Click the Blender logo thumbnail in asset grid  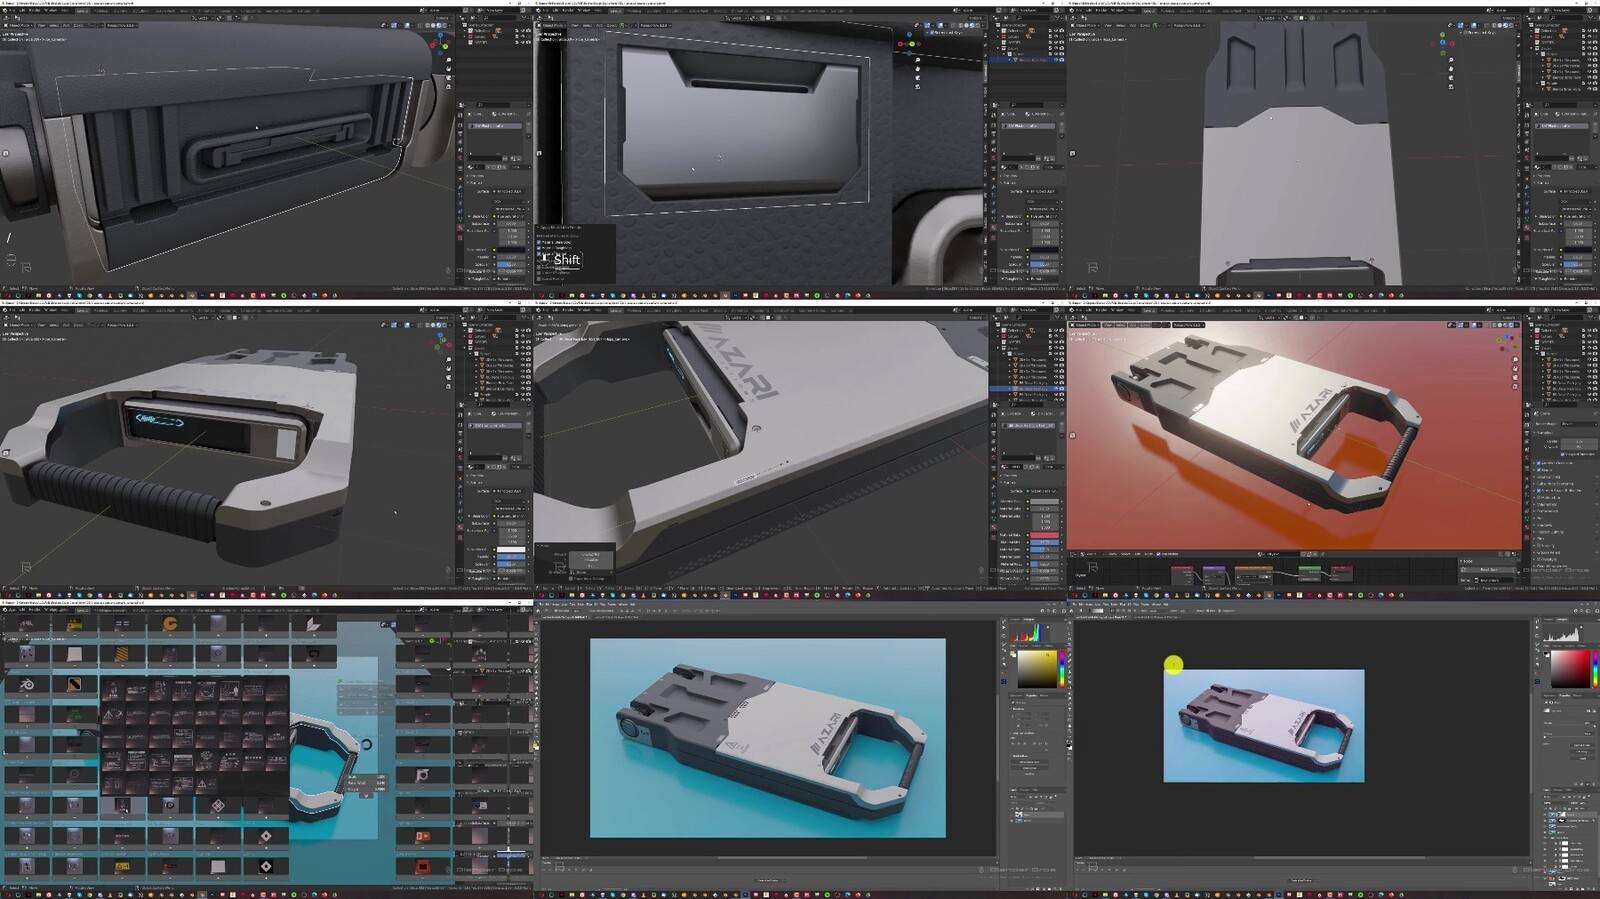pyautogui.click(x=26, y=685)
